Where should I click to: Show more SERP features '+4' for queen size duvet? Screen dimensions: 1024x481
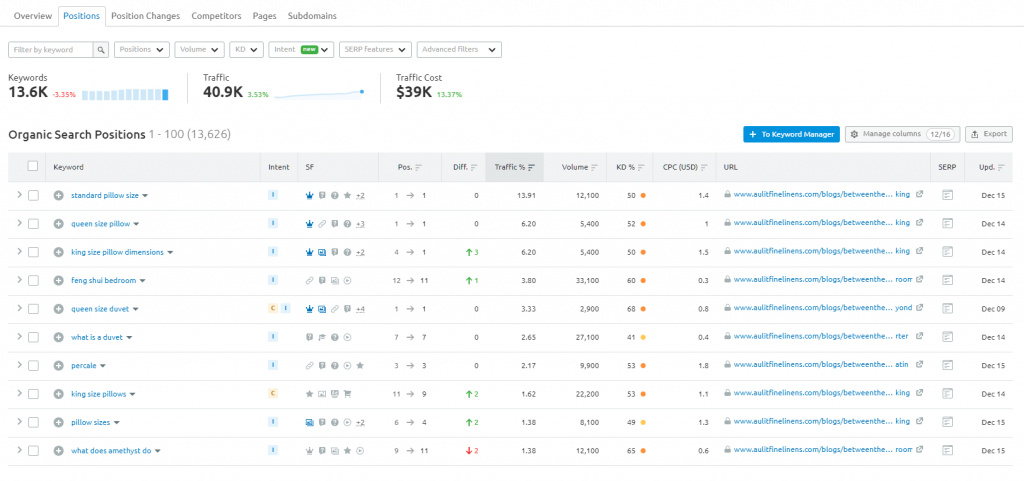pos(360,309)
